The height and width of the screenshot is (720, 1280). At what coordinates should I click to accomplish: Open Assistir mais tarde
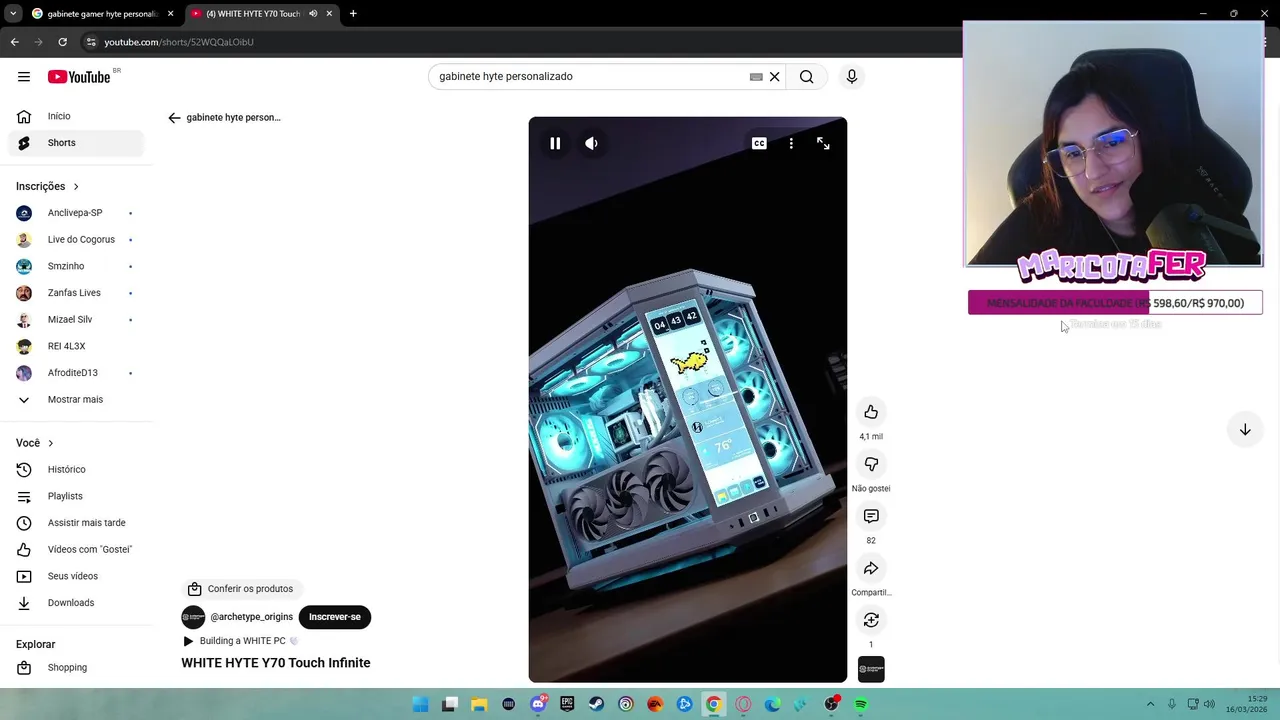pyautogui.click(x=76, y=523)
